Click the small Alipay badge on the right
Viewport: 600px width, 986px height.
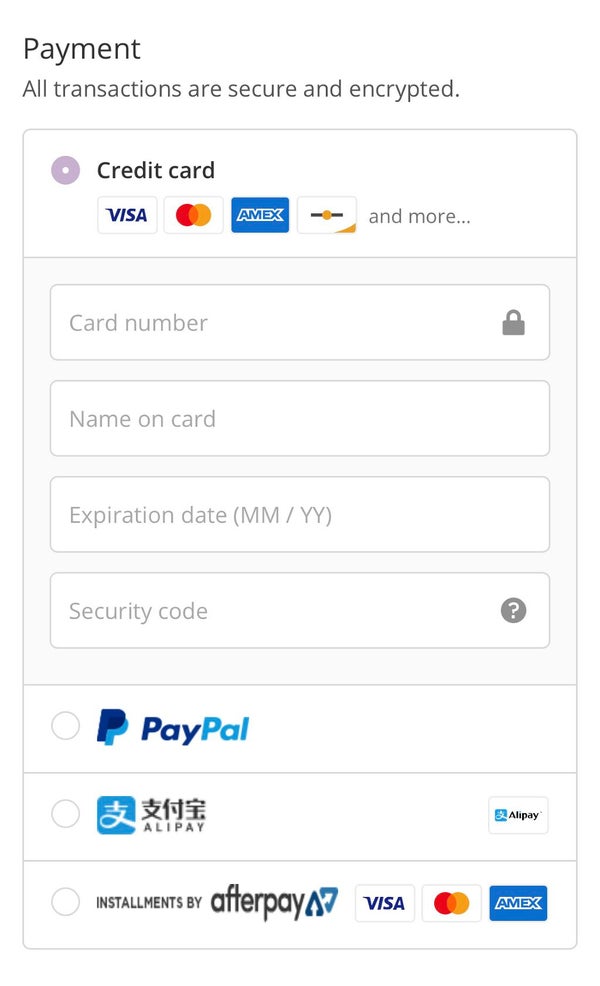[x=518, y=815]
